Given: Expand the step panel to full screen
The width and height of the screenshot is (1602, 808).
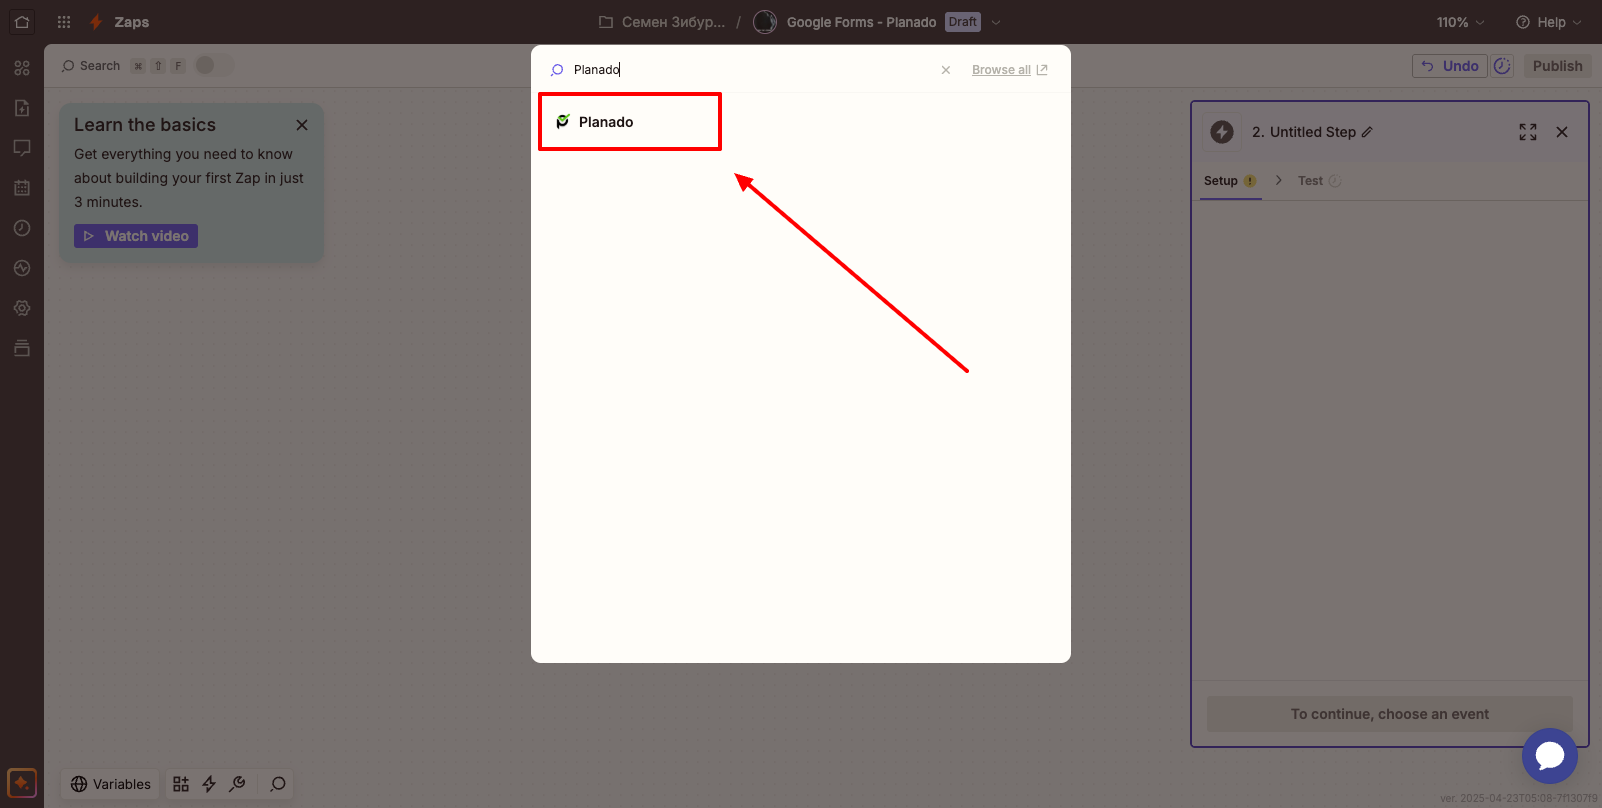Looking at the screenshot, I should pyautogui.click(x=1528, y=132).
